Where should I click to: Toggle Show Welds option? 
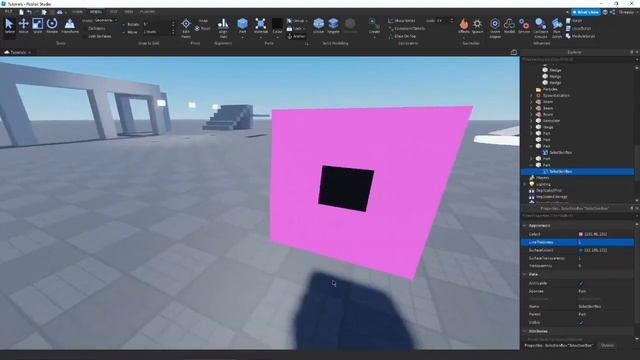coord(402,20)
